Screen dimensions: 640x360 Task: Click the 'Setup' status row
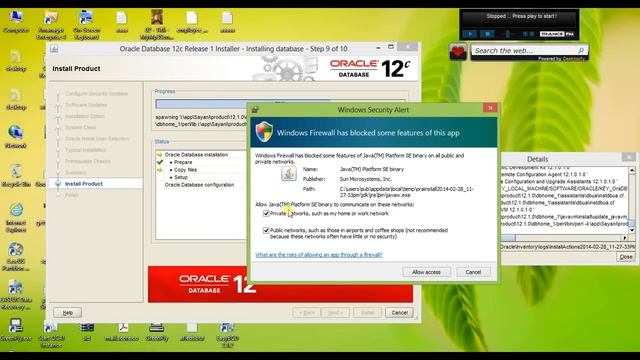point(181,177)
